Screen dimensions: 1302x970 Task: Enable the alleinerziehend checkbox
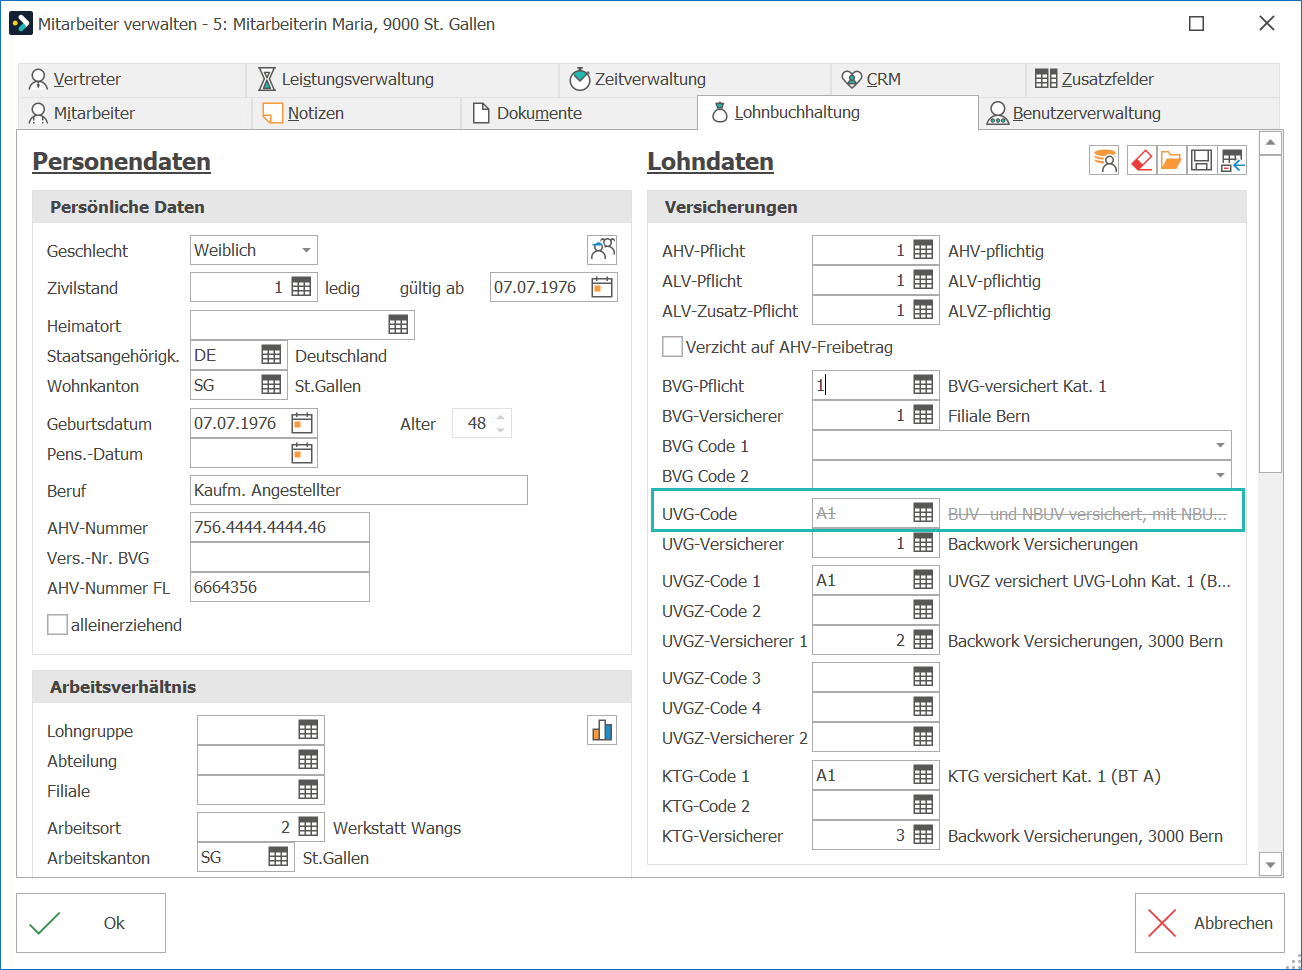coord(57,624)
